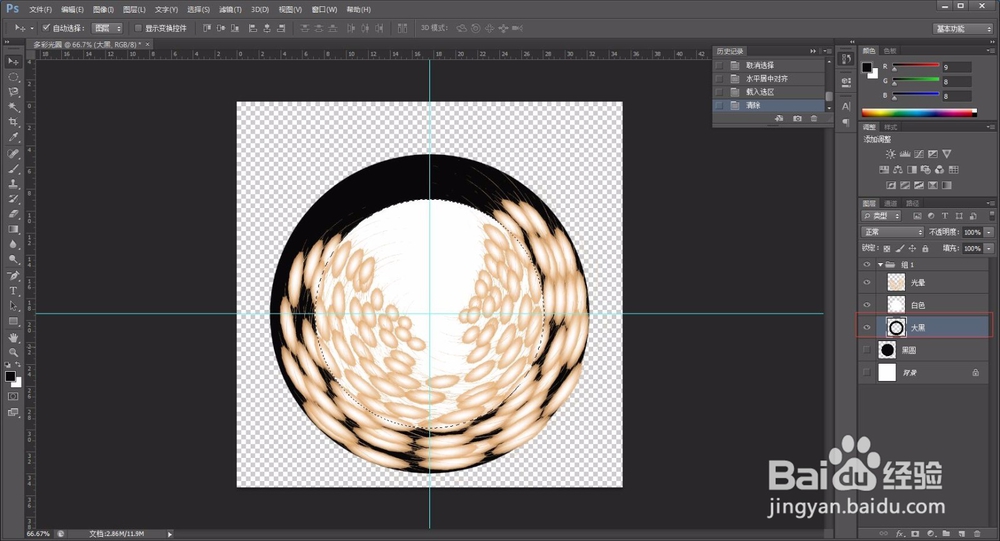The height and width of the screenshot is (541, 1000).
Task: Hide the 白色 layer
Action: (x=867, y=305)
